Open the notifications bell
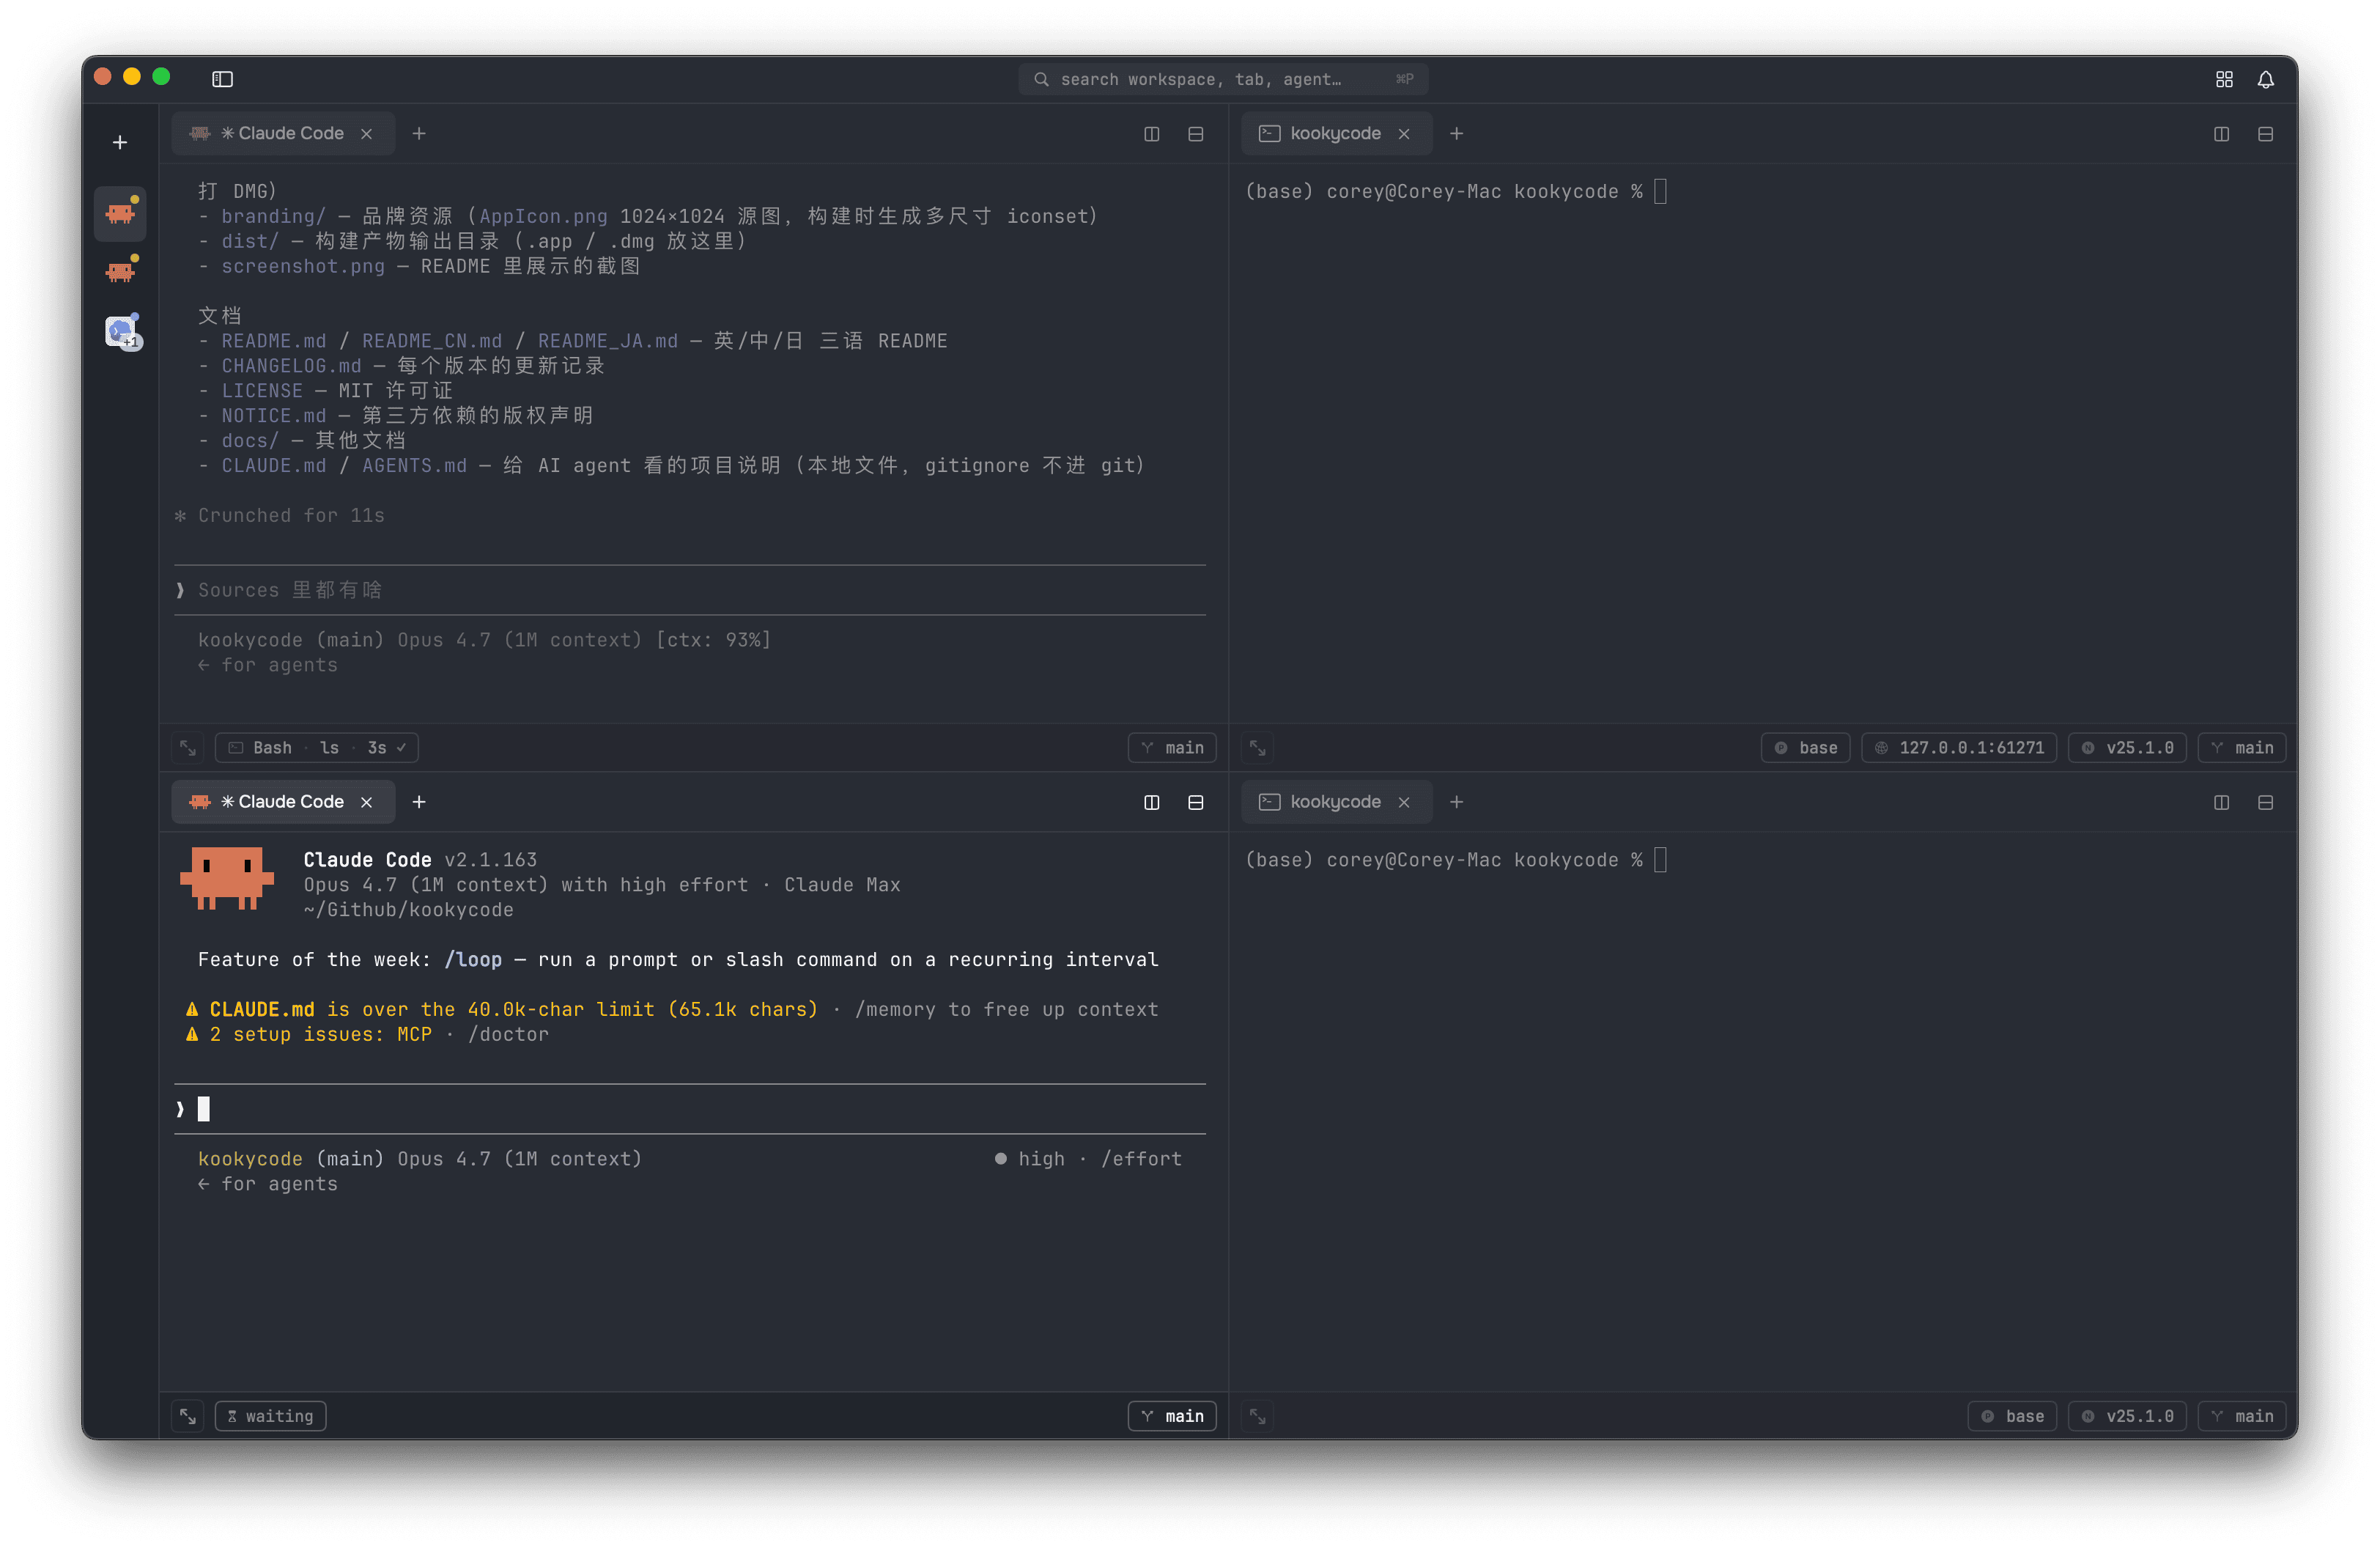 click(x=2266, y=79)
